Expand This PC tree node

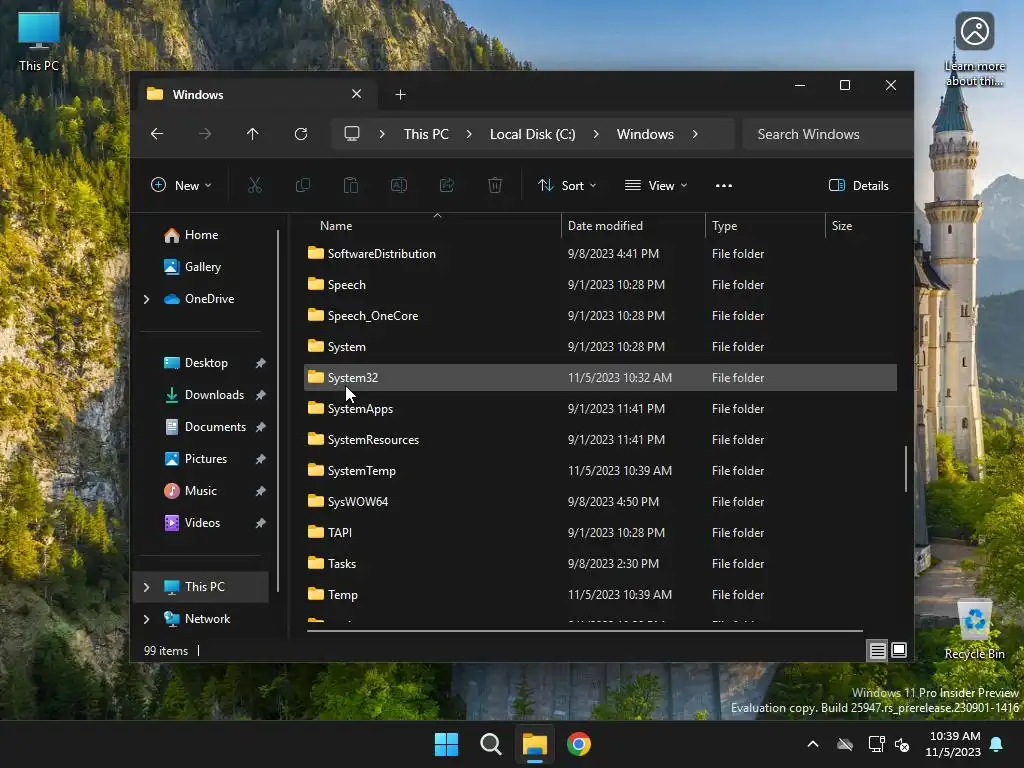(x=146, y=587)
